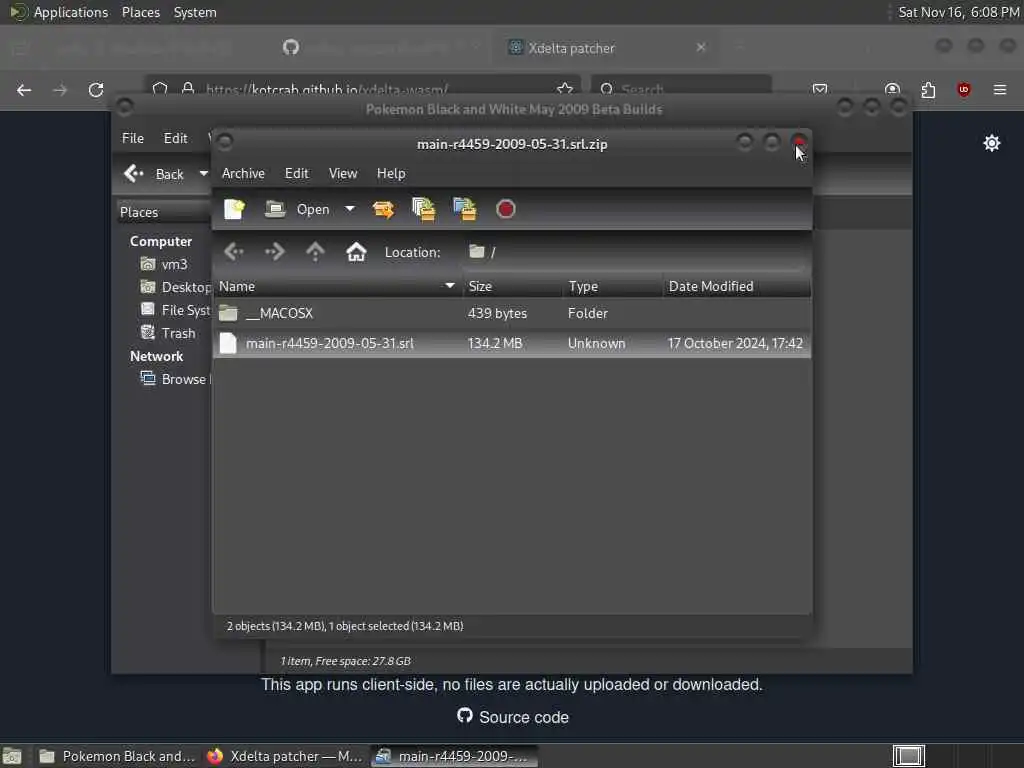Switch to Pokemon Black and... taskbar window
This screenshot has height=768, width=1024.
118,756
